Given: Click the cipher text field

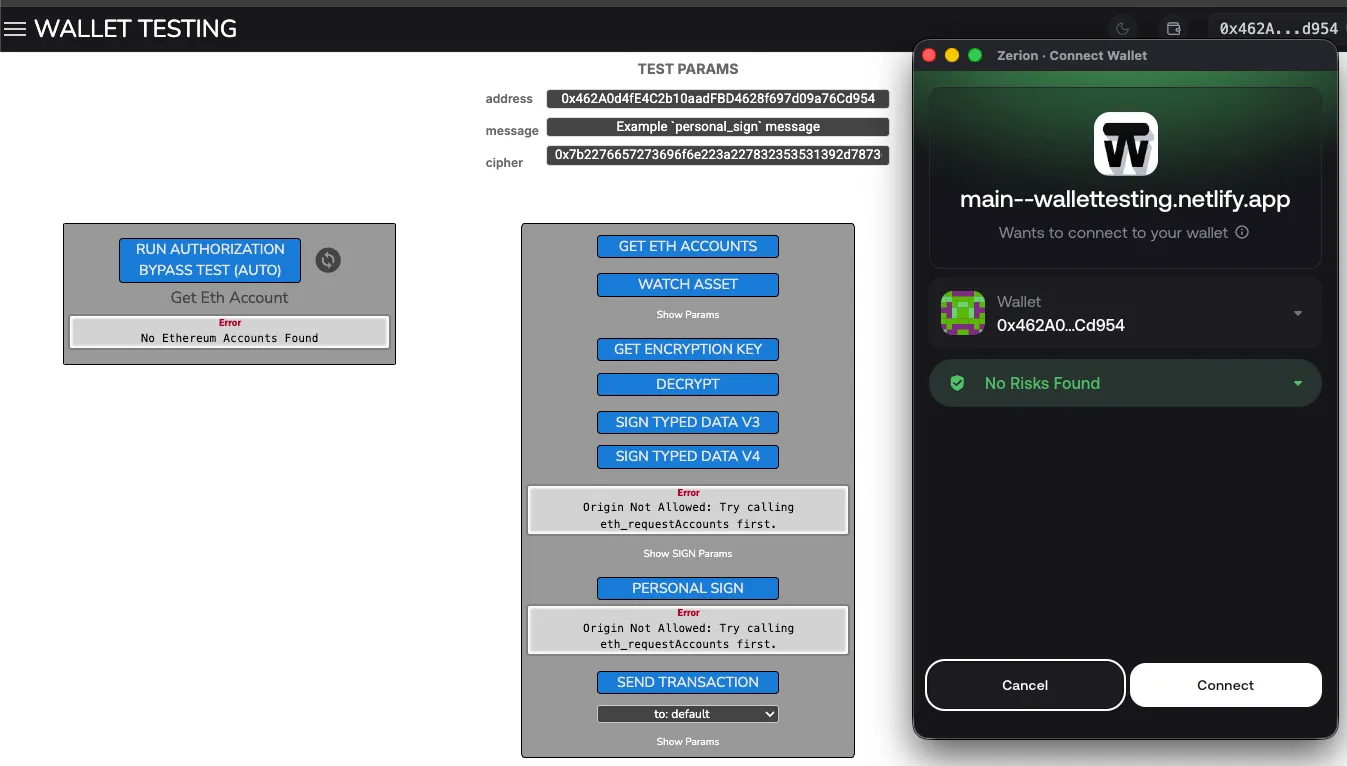Looking at the screenshot, I should click(717, 155).
